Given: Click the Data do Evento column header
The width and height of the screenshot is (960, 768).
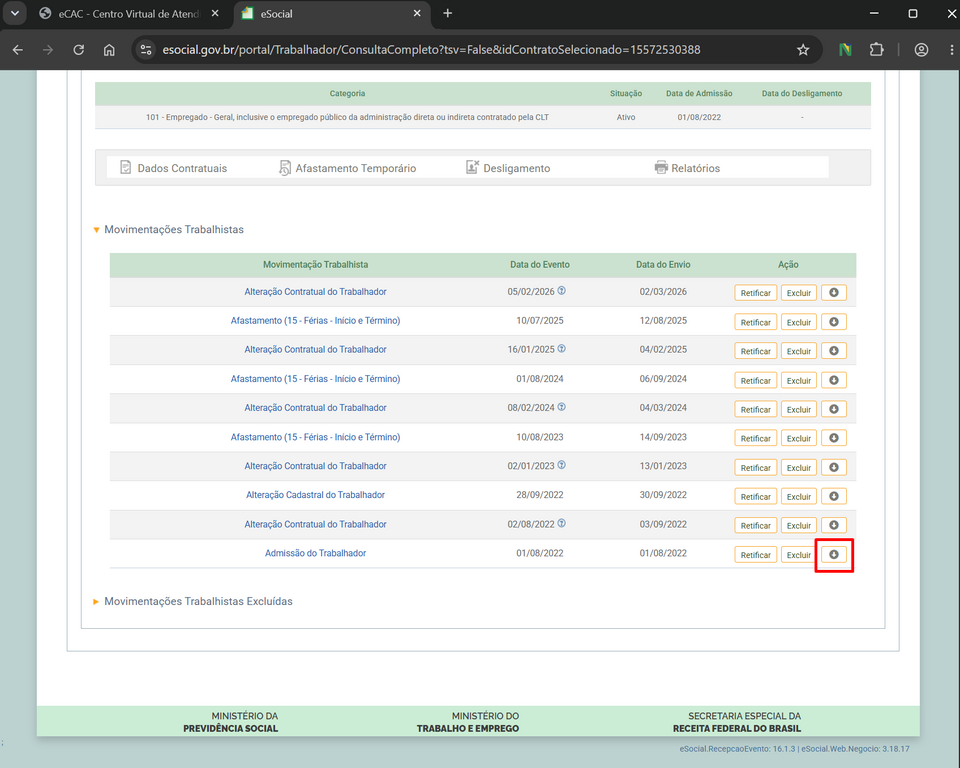Looking at the screenshot, I should [x=539, y=265].
